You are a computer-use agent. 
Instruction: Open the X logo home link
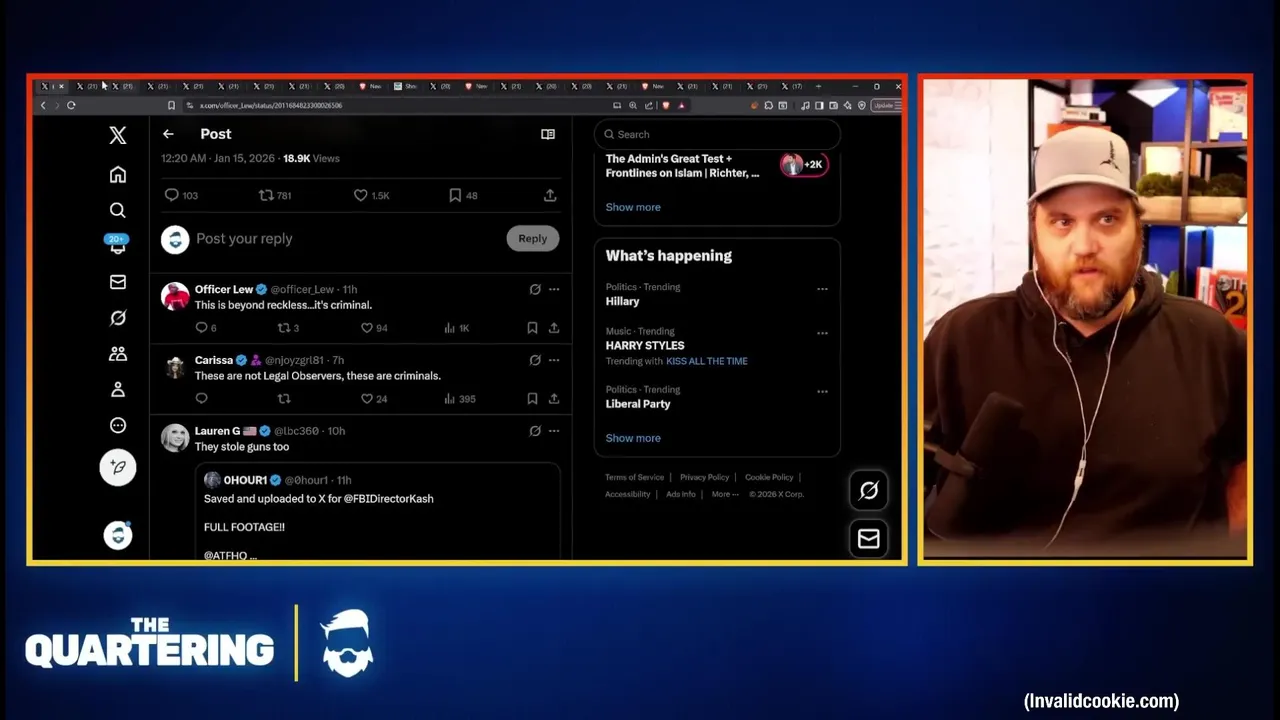pyautogui.click(x=118, y=136)
